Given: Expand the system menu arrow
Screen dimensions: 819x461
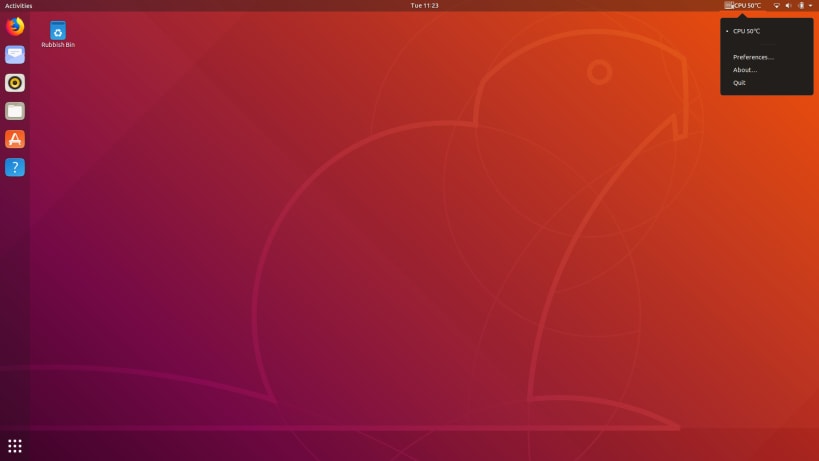Looking at the screenshot, I should (811, 6).
